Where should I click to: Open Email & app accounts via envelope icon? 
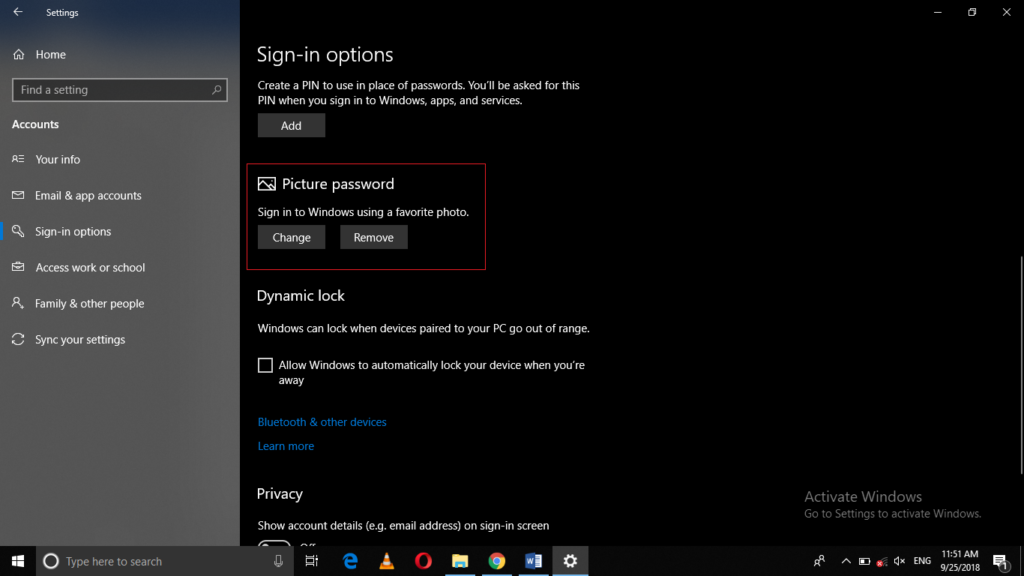18,195
